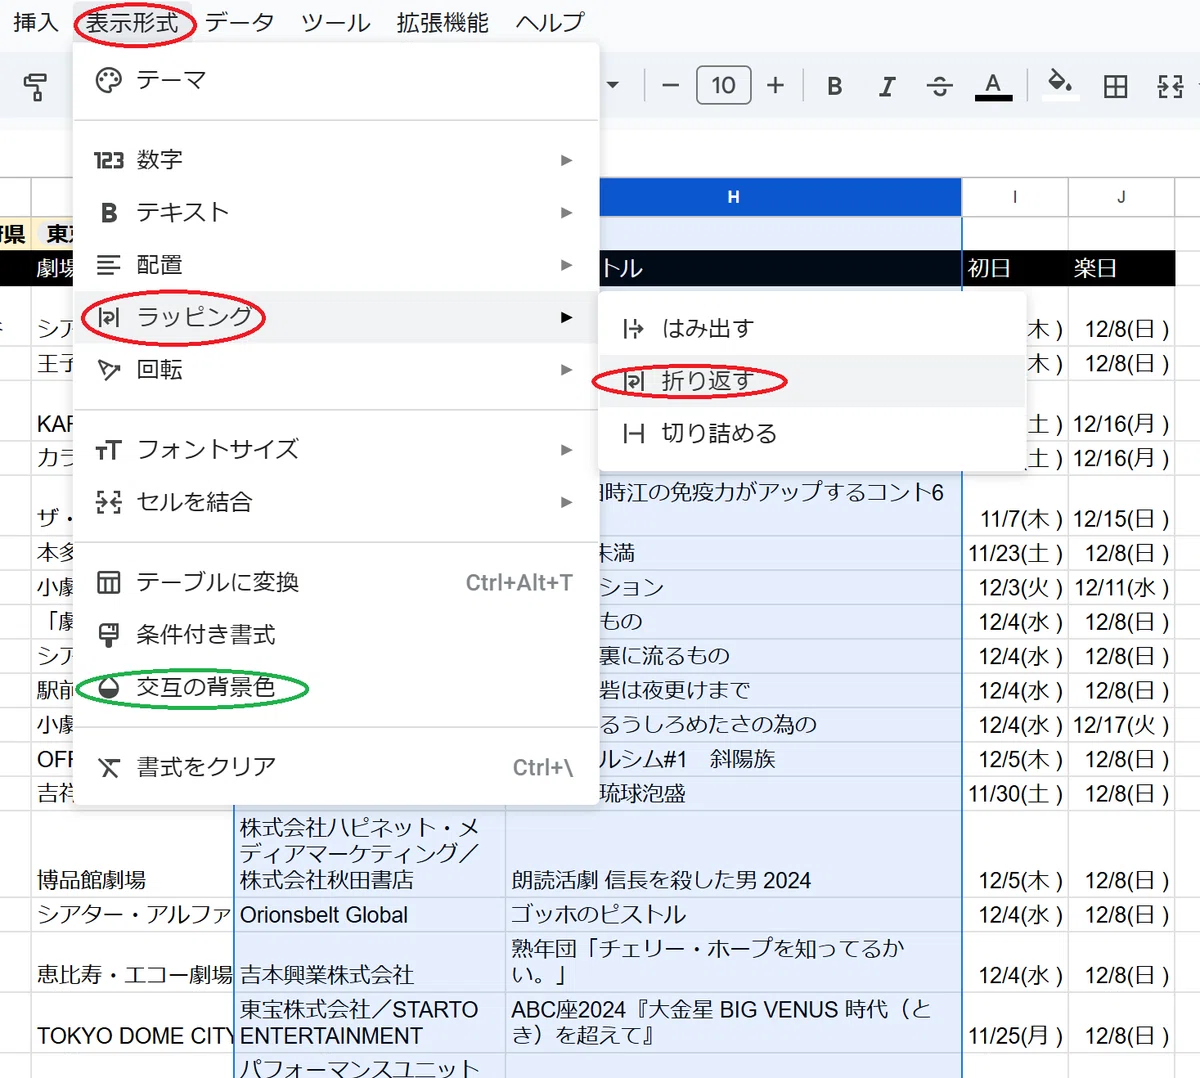
Task: Open the 拡張機能 menu
Action: (442, 22)
